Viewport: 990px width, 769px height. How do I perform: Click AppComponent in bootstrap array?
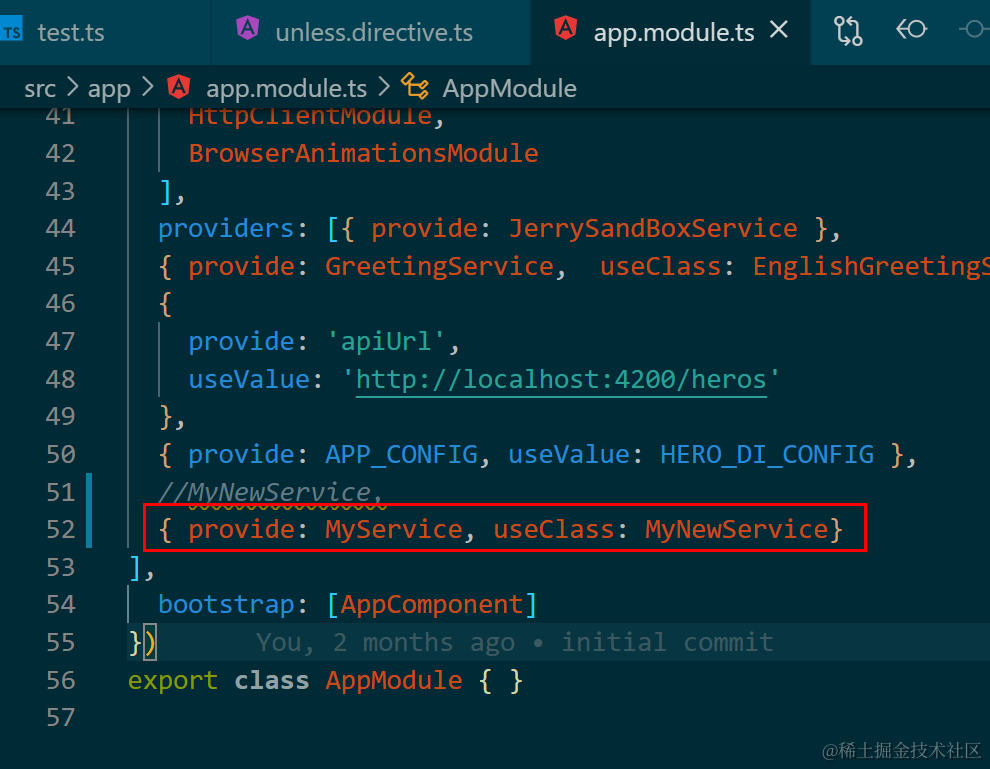click(x=432, y=605)
